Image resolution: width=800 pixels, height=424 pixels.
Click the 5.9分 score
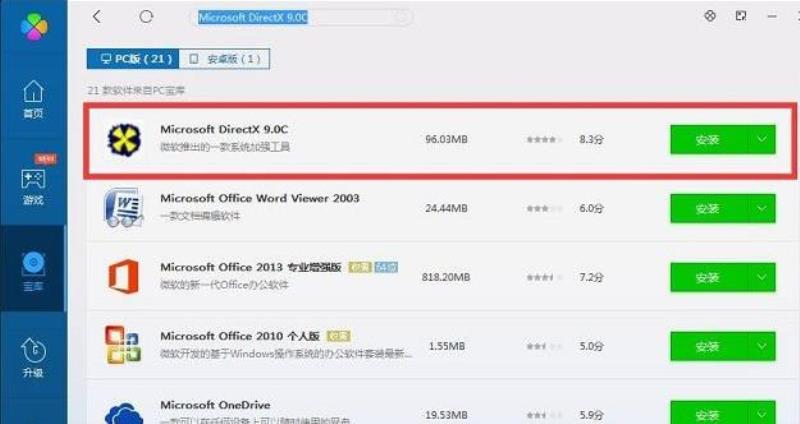point(591,415)
